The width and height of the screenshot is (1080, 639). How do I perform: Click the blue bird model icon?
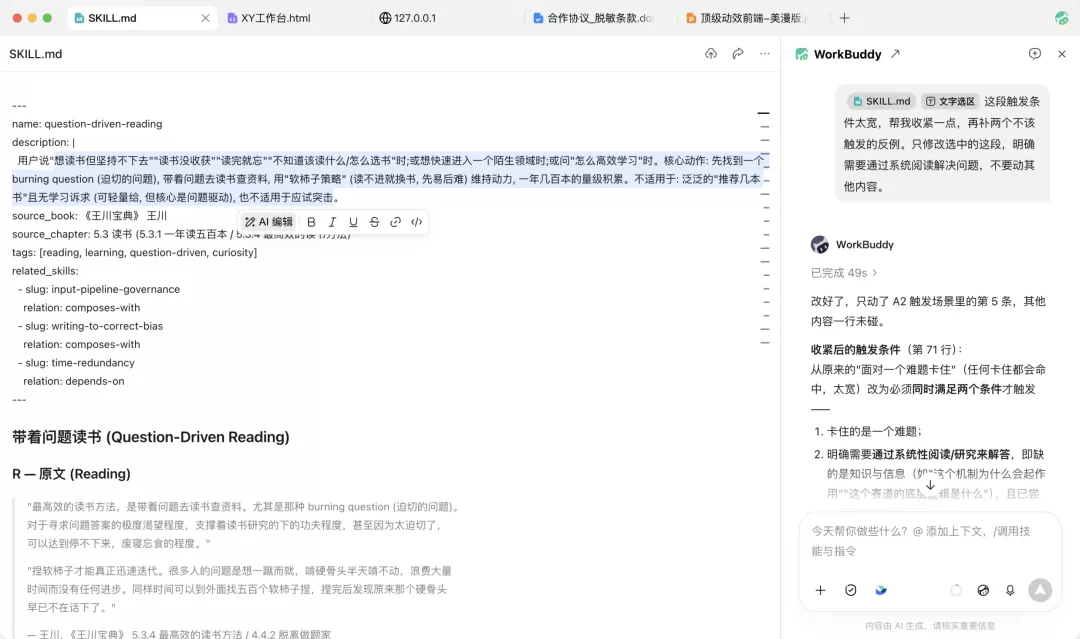click(881, 590)
